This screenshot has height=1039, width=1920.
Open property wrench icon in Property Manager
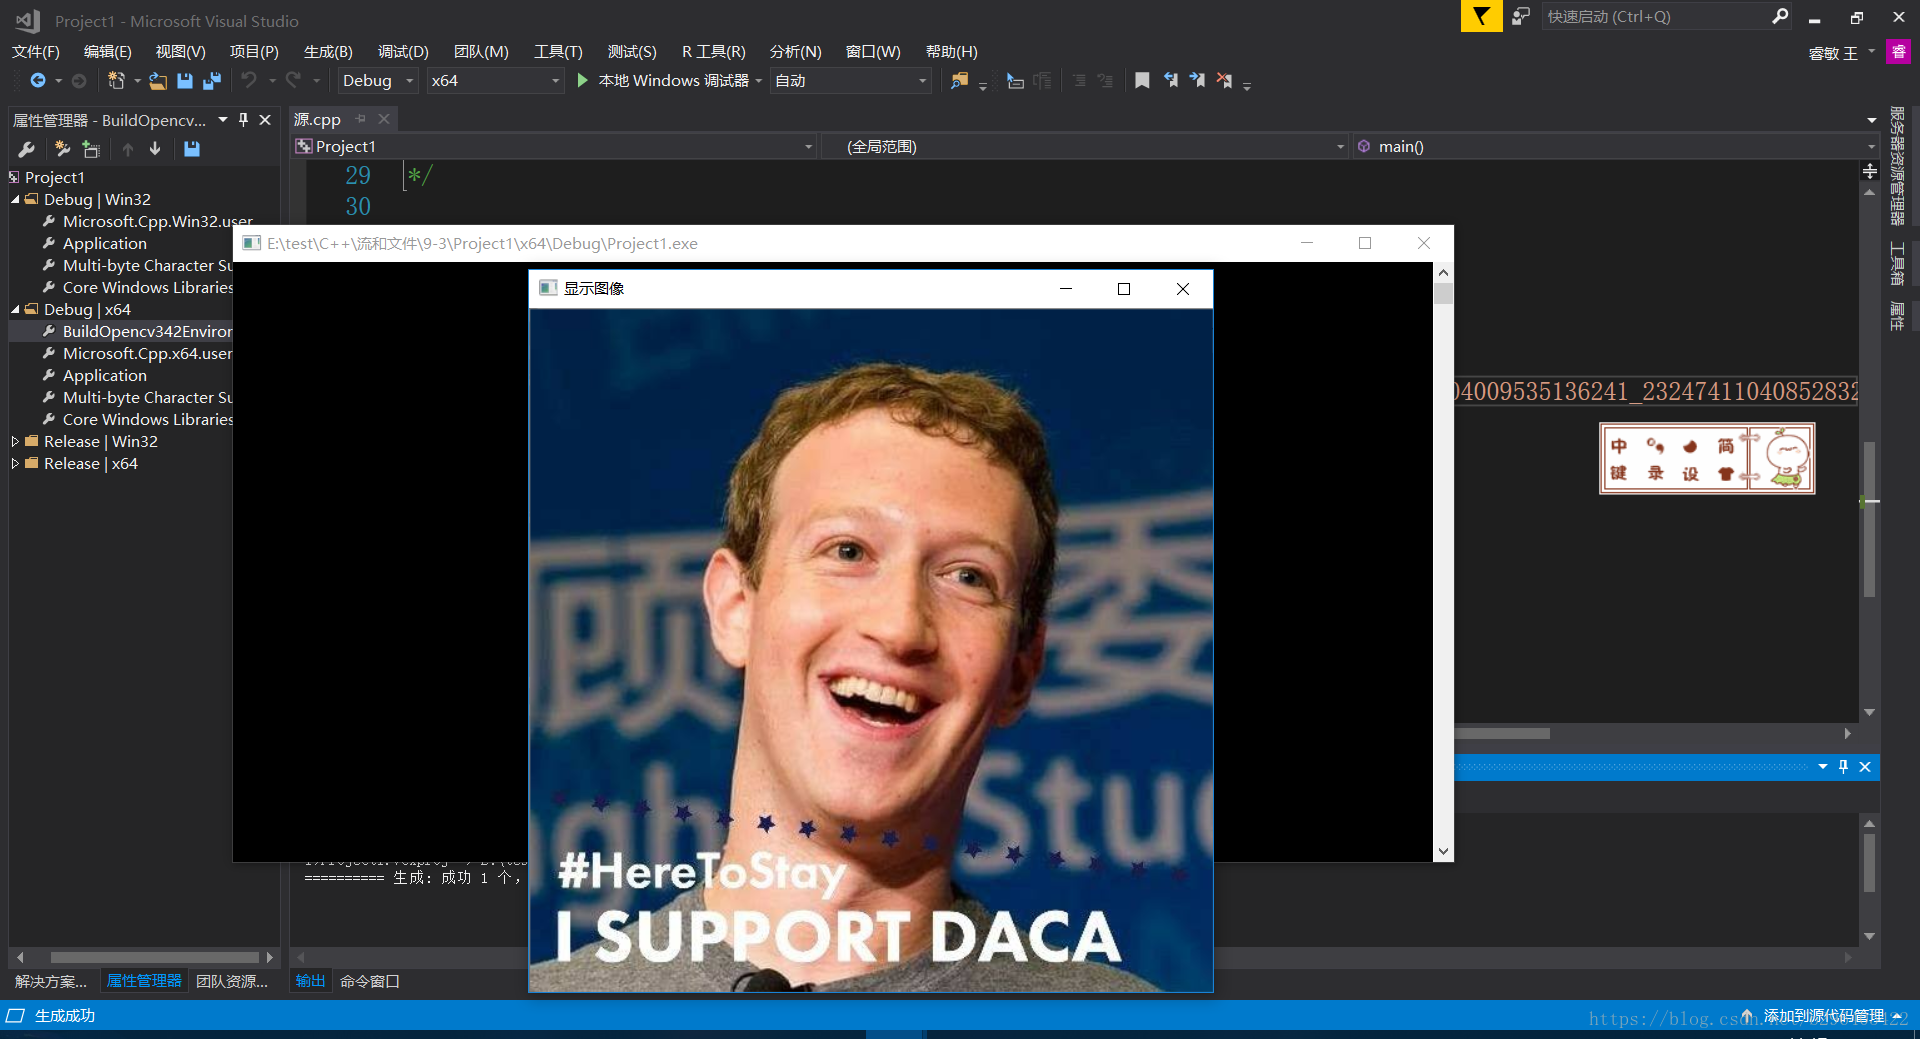click(x=27, y=149)
